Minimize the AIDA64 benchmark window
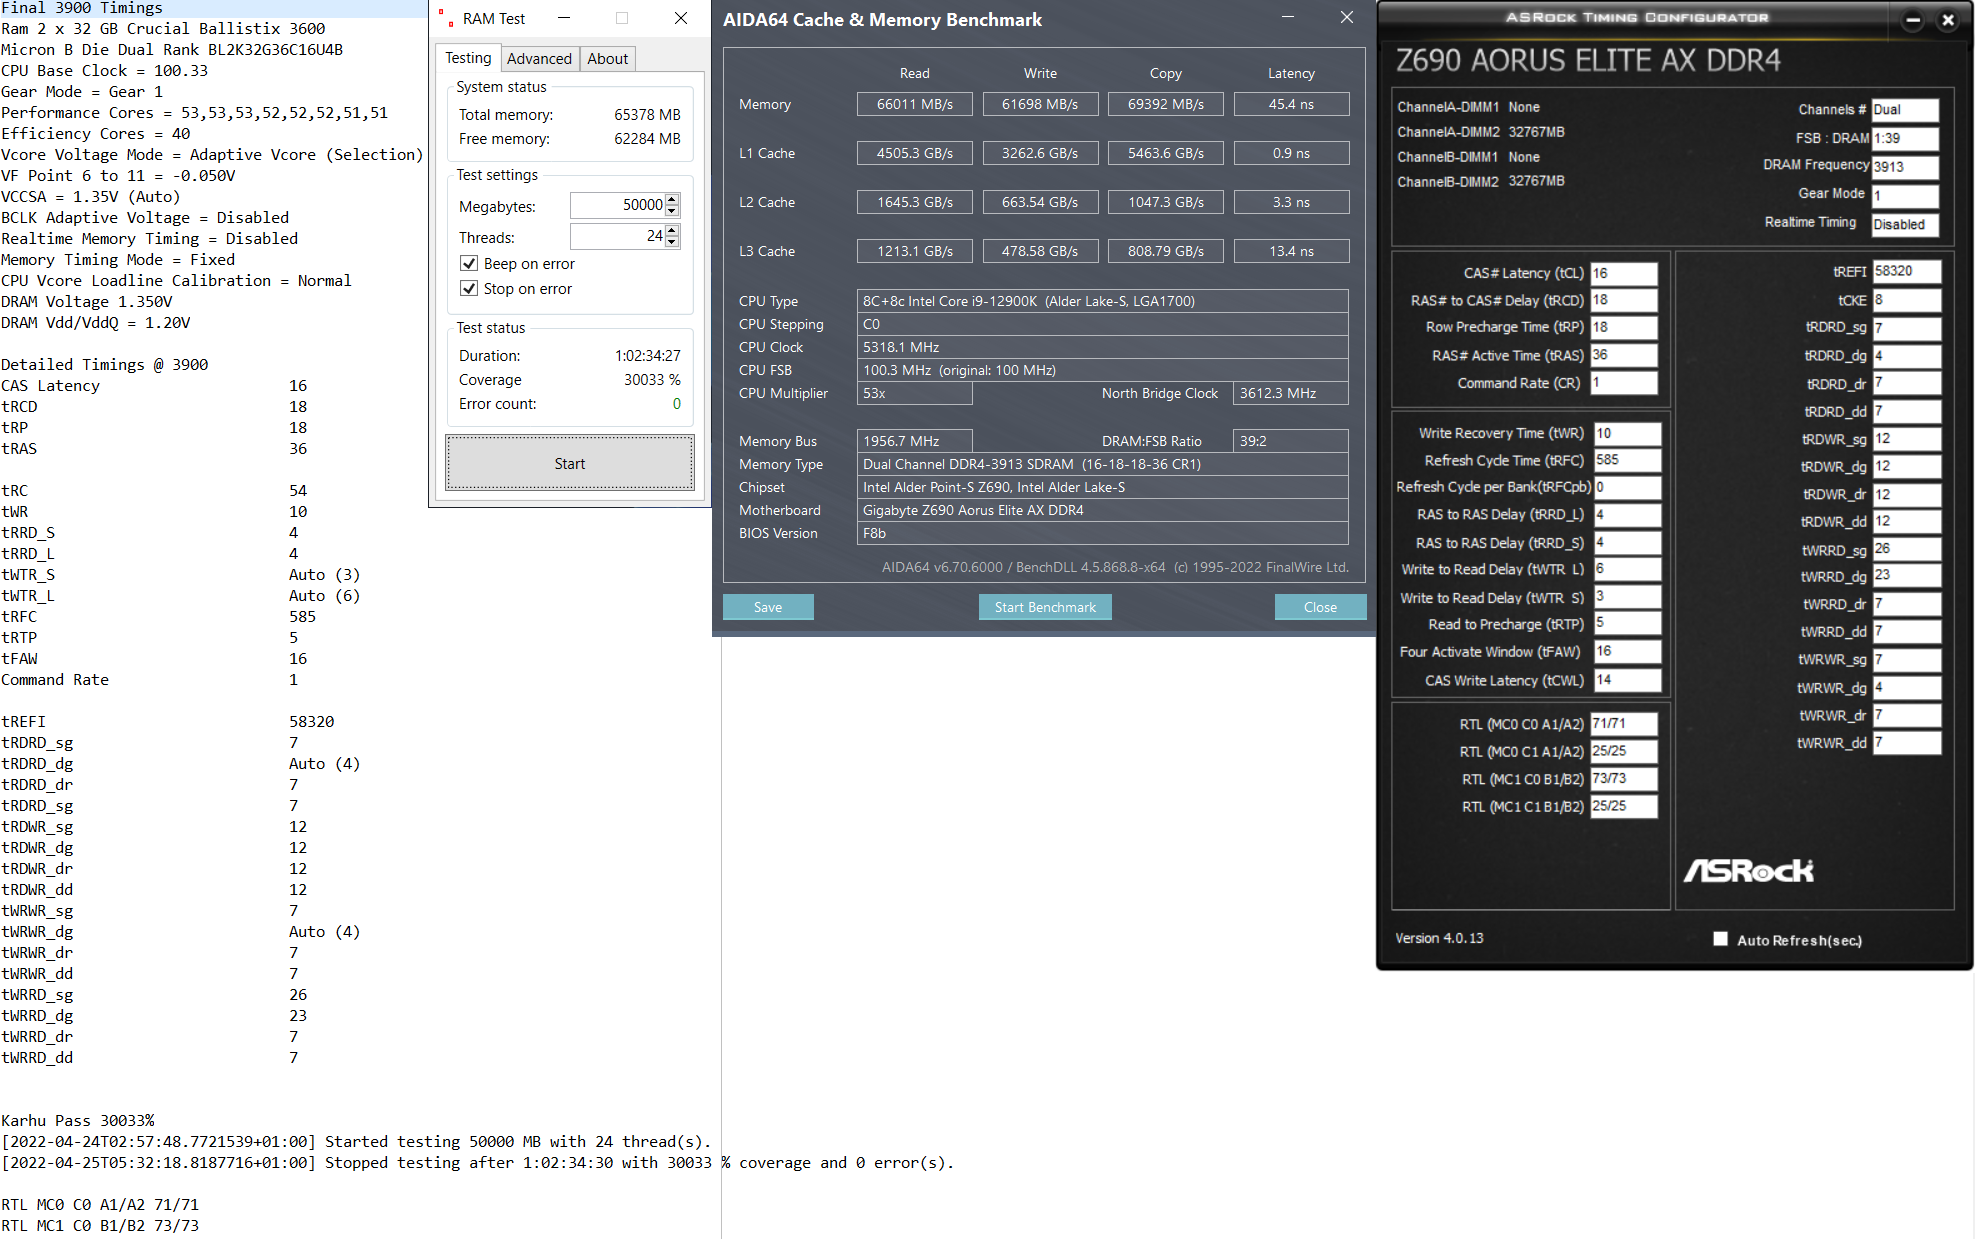The height and width of the screenshot is (1239, 1975). (x=1288, y=18)
